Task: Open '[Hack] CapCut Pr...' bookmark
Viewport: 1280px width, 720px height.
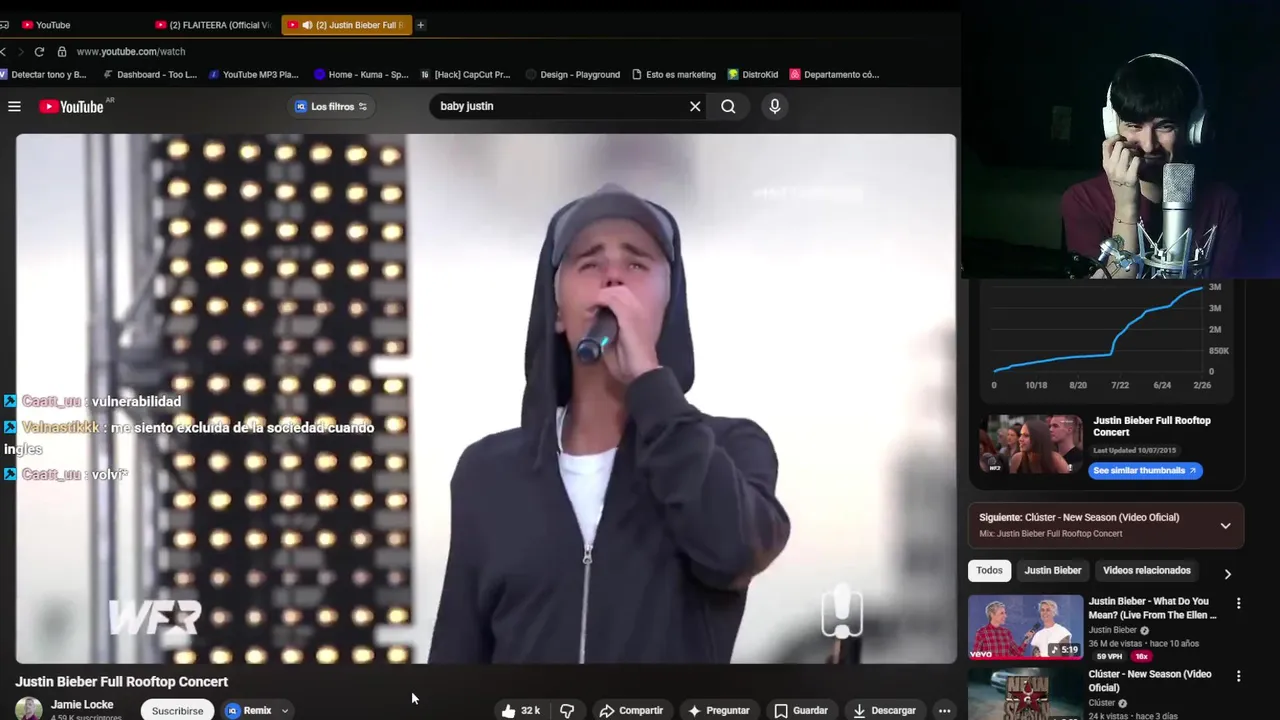Action: (465, 74)
